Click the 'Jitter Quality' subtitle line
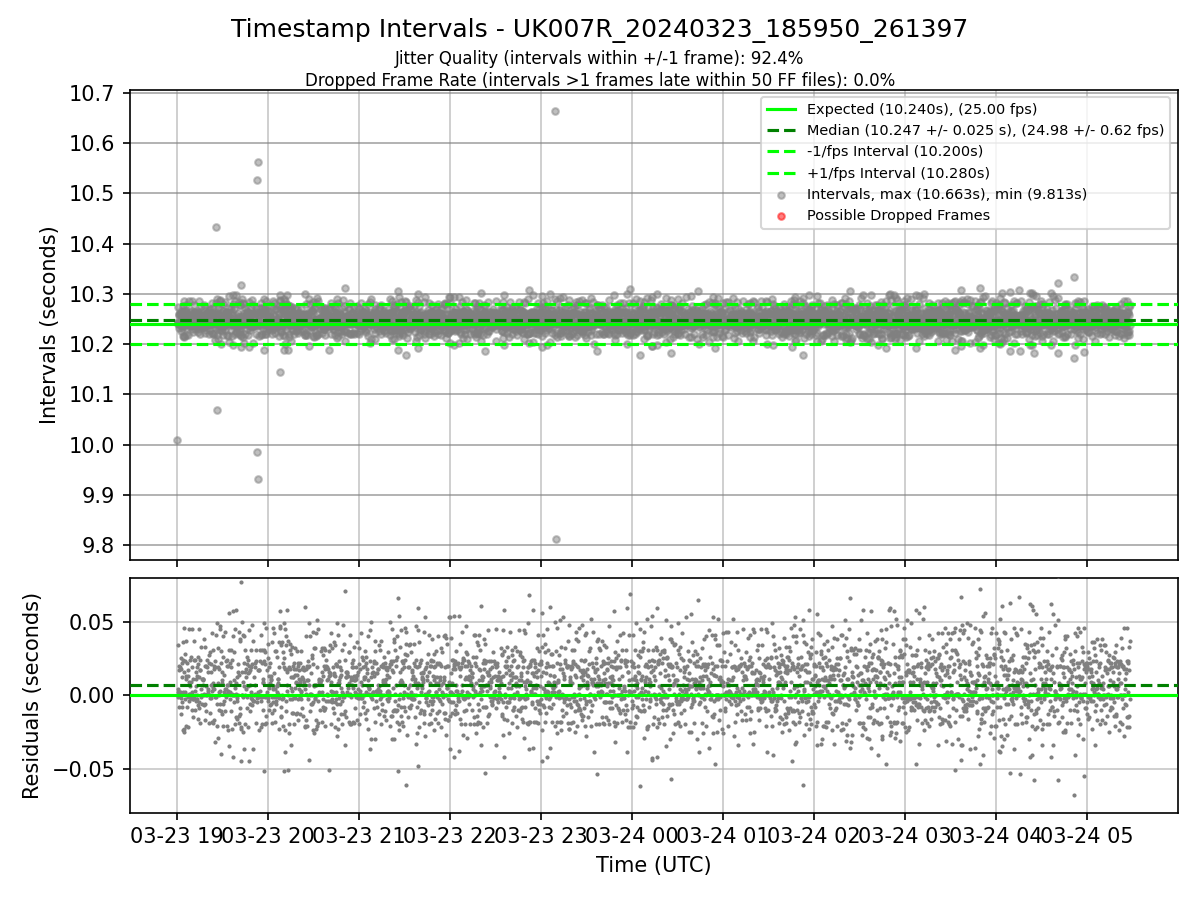Image resolution: width=1200 pixels, height=900 pixels. coord(599,58)
